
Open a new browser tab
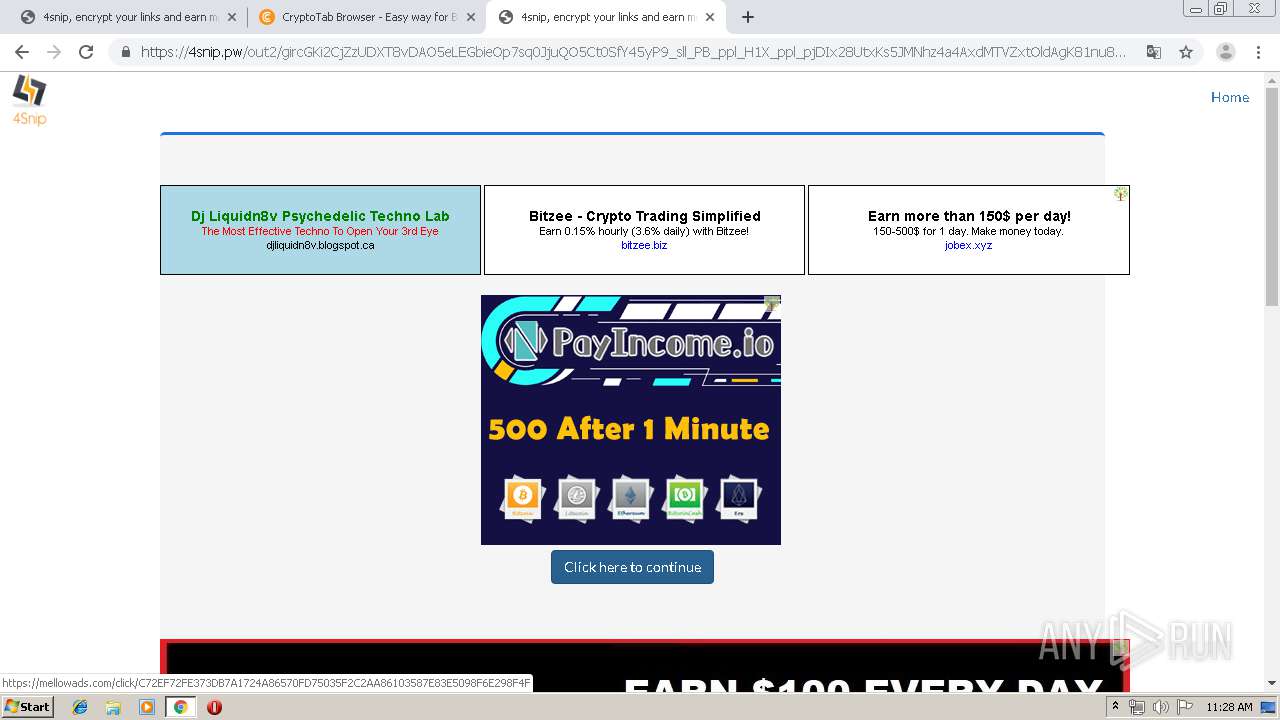click(748, 17)
